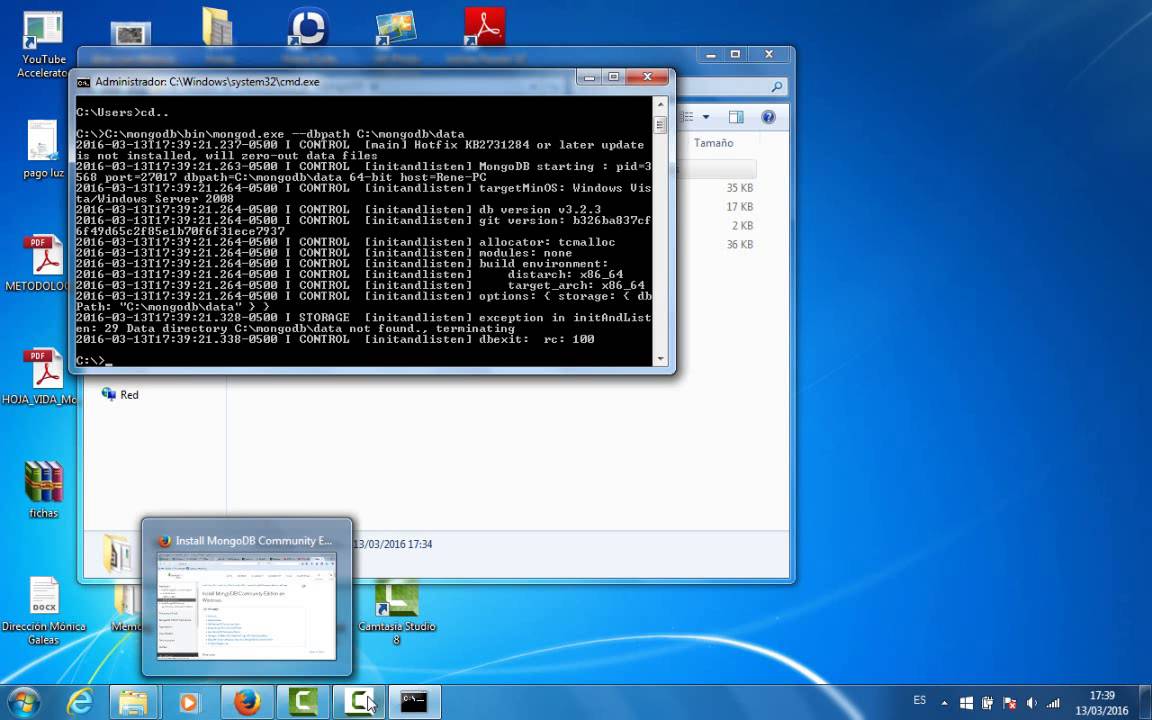Open the YouTube Accelerator desktop shortcut

pos(42,46)
